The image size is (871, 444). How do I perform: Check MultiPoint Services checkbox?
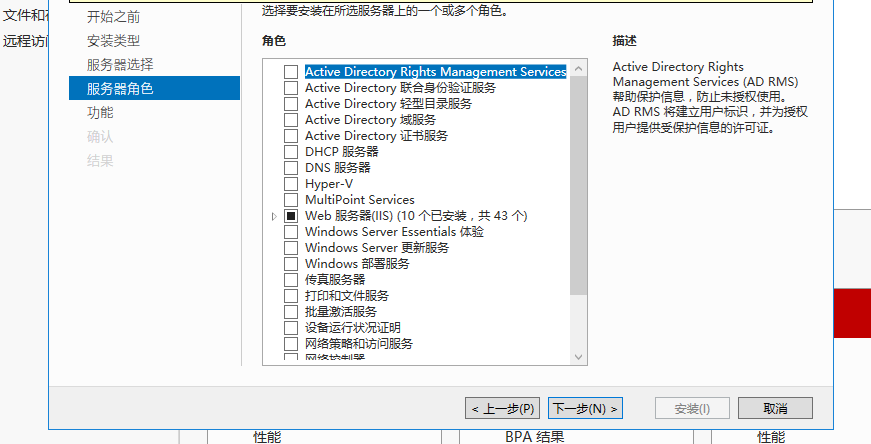291,200
